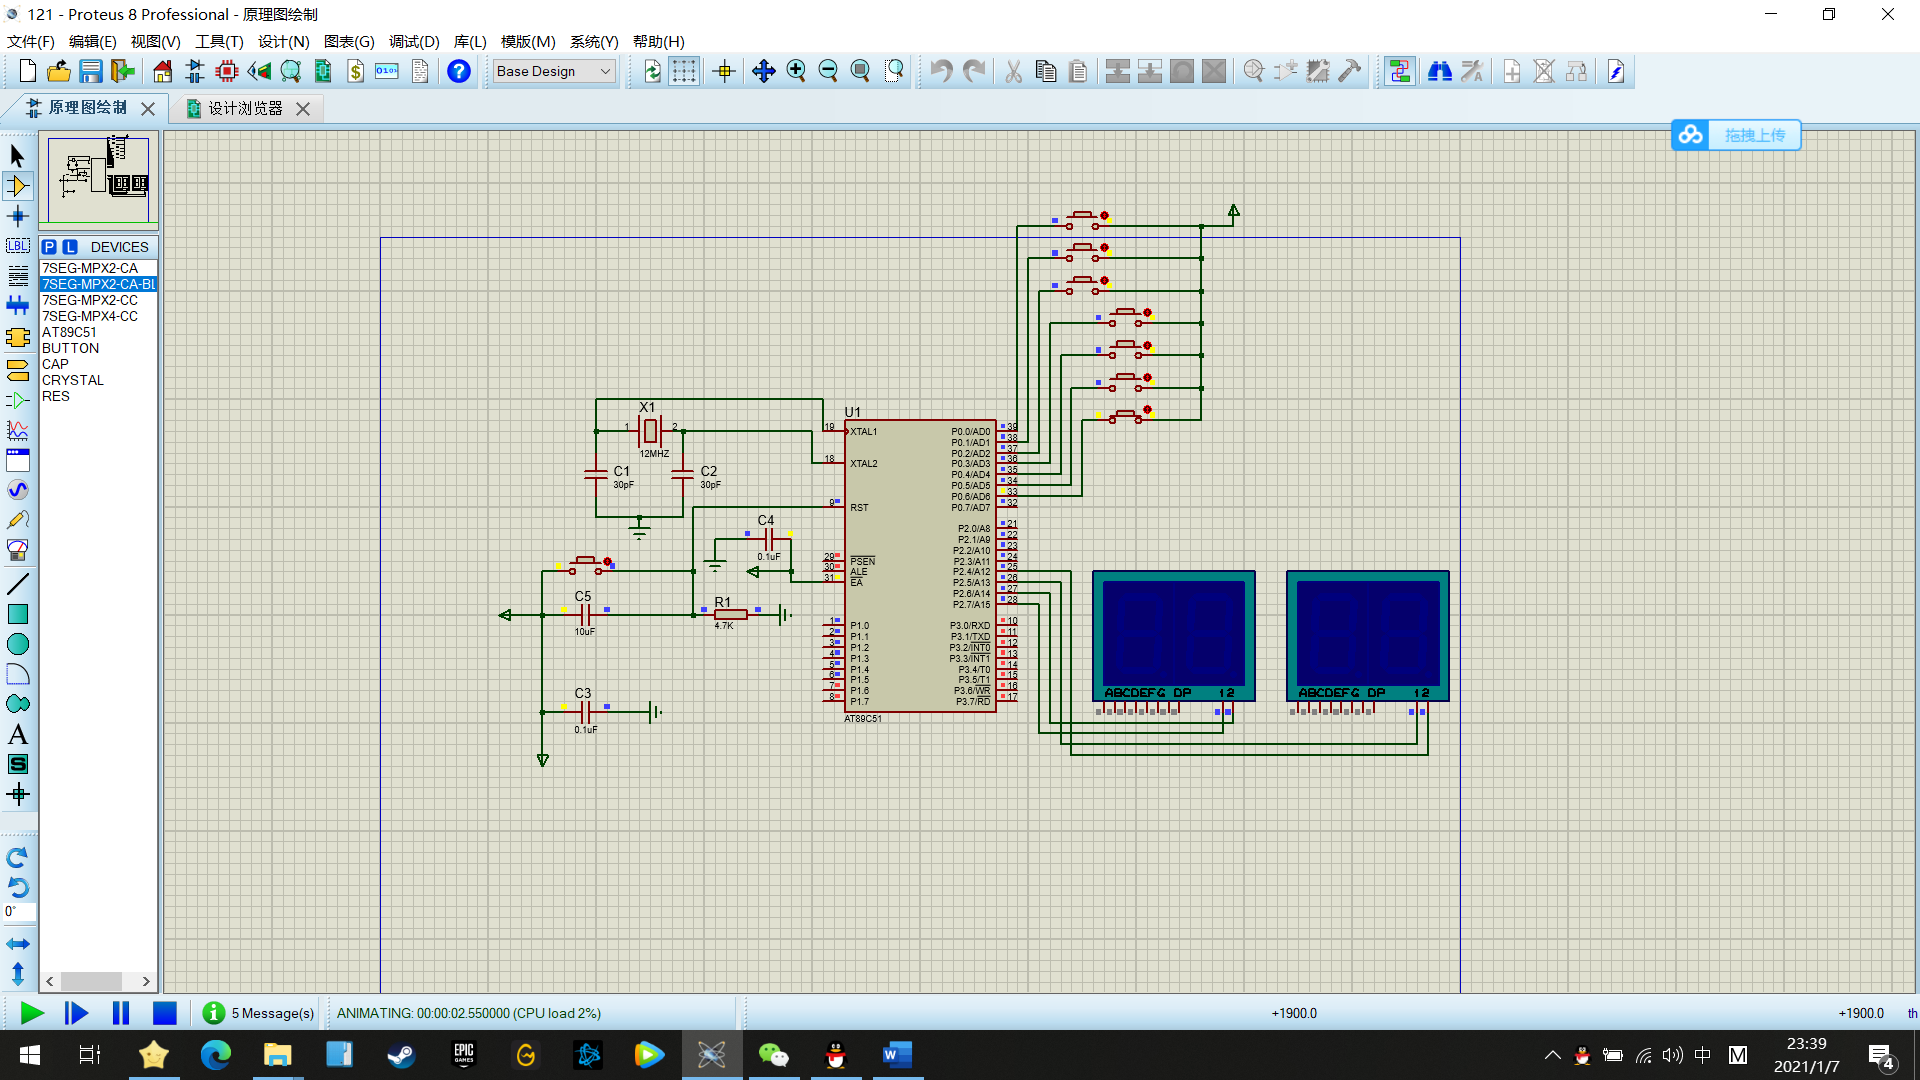Open the 编辑(E) menu
Screen dimensions: 1920x1080
(x=92, y=41)
